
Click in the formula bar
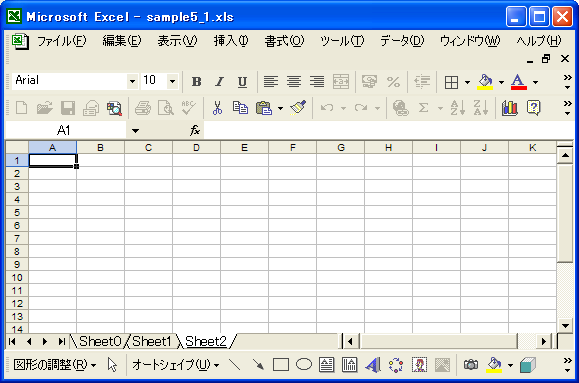(x=388, y=130)
